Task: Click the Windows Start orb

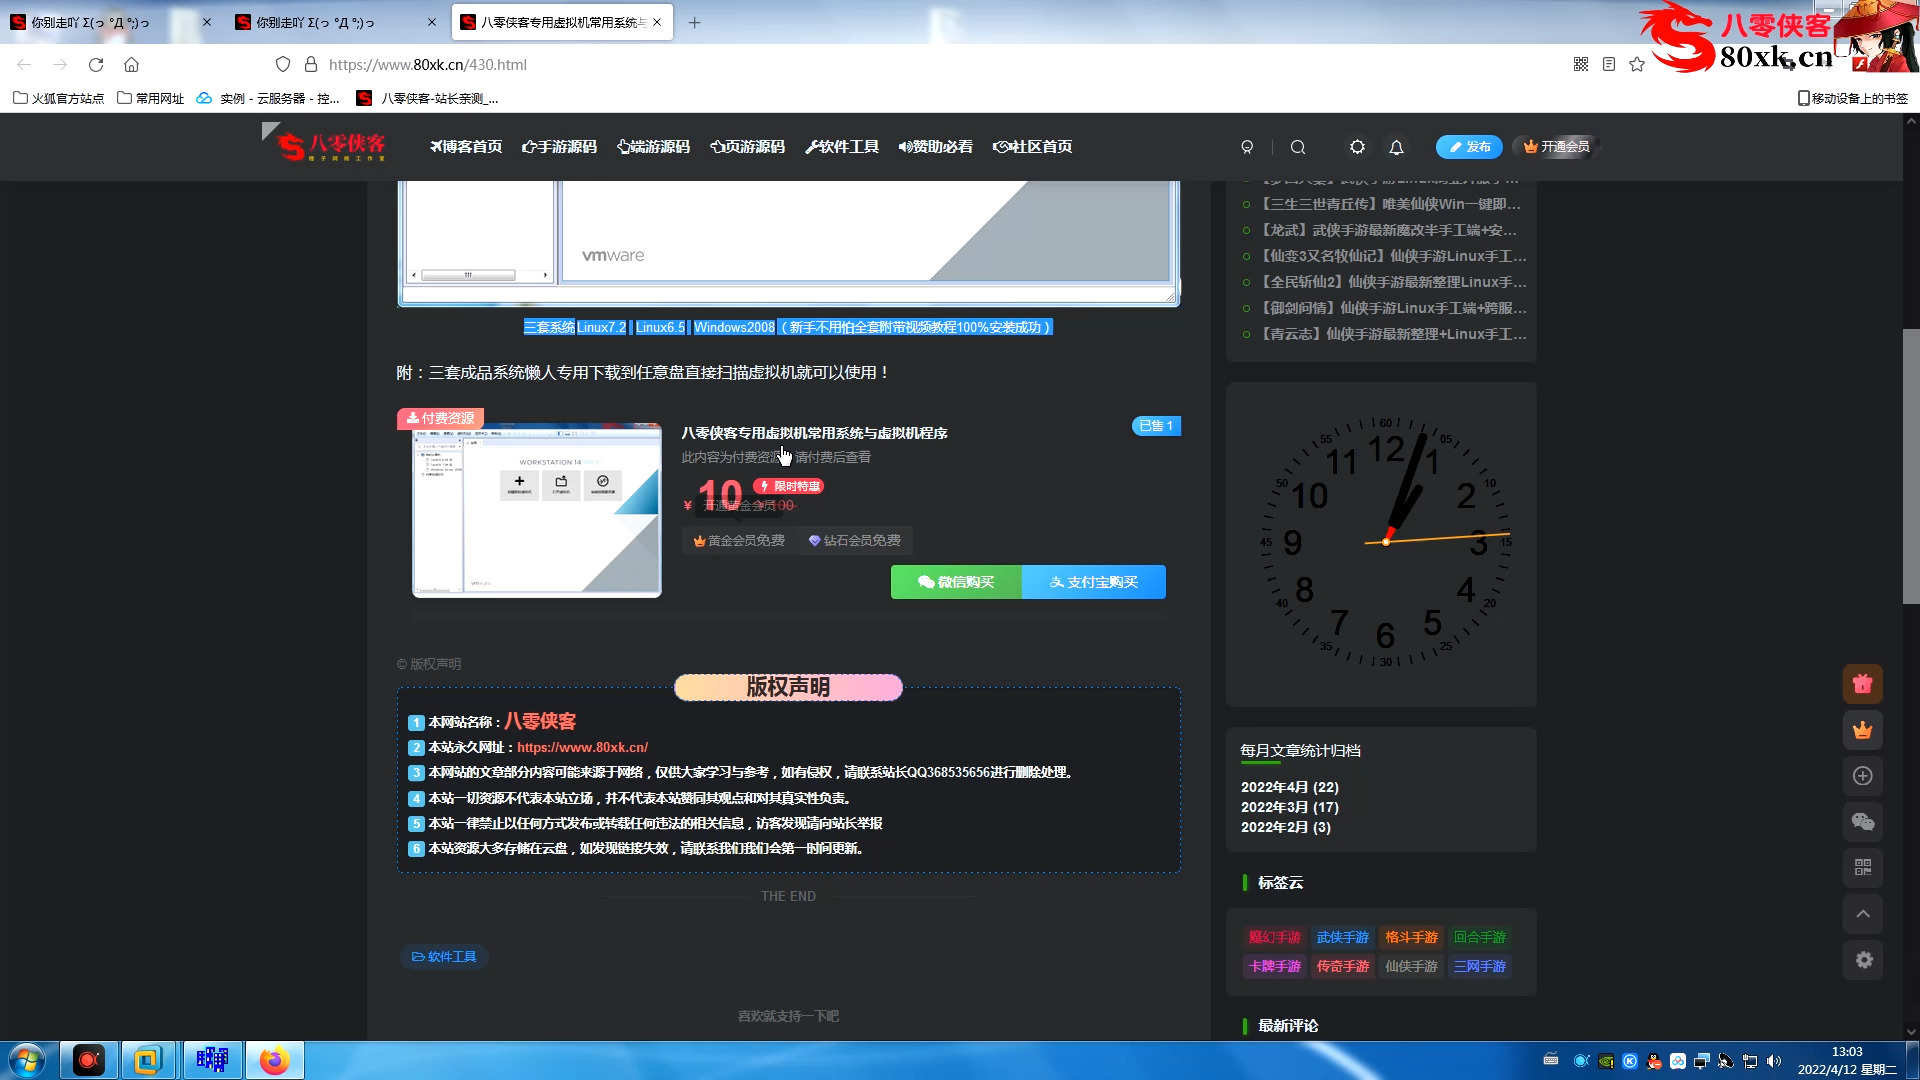Action: click(27, 1060)
